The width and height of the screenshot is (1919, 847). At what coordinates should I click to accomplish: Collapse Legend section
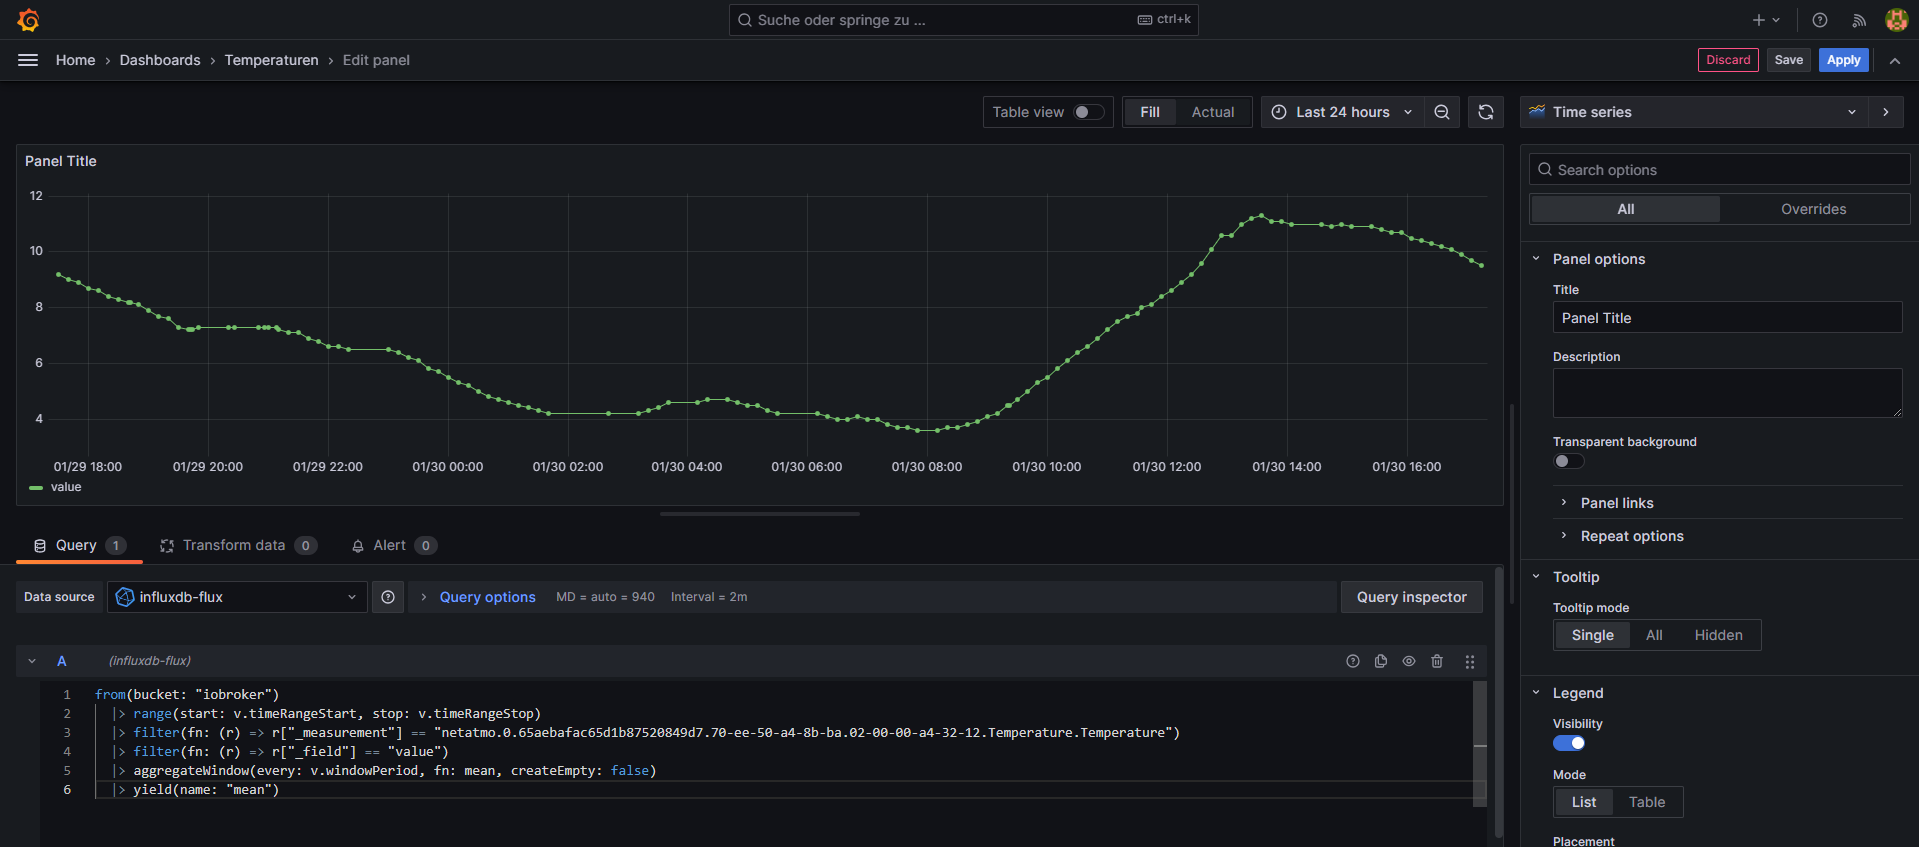1578,693
